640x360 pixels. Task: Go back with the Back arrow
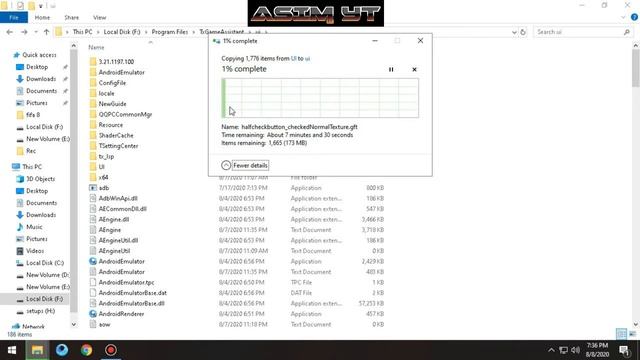click(10, 32)
